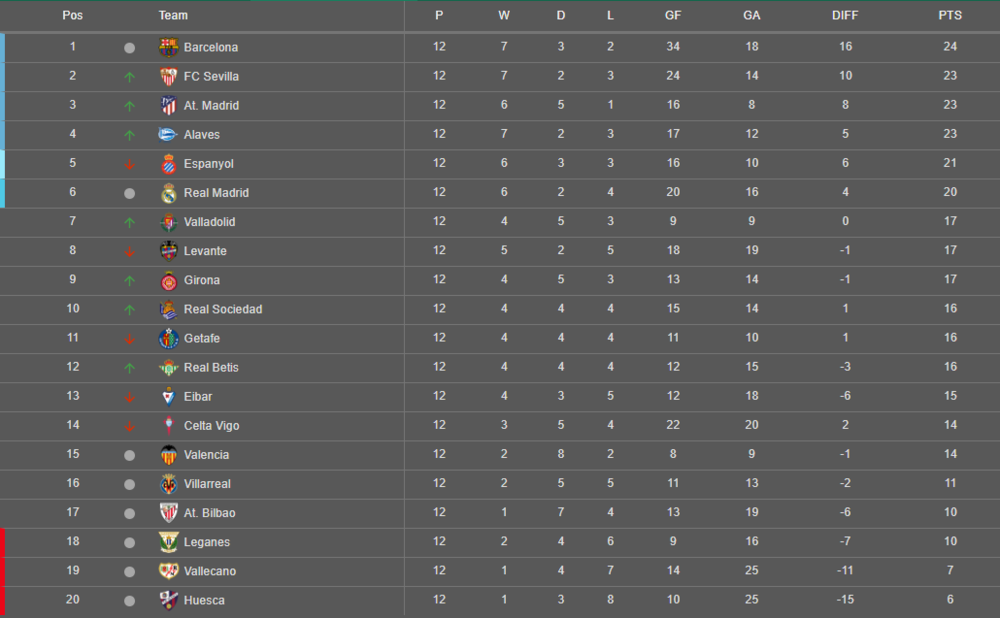Click the green up arrow beside Alaves
This screenshot has width=1000, height=618.
tap(129, 135)
